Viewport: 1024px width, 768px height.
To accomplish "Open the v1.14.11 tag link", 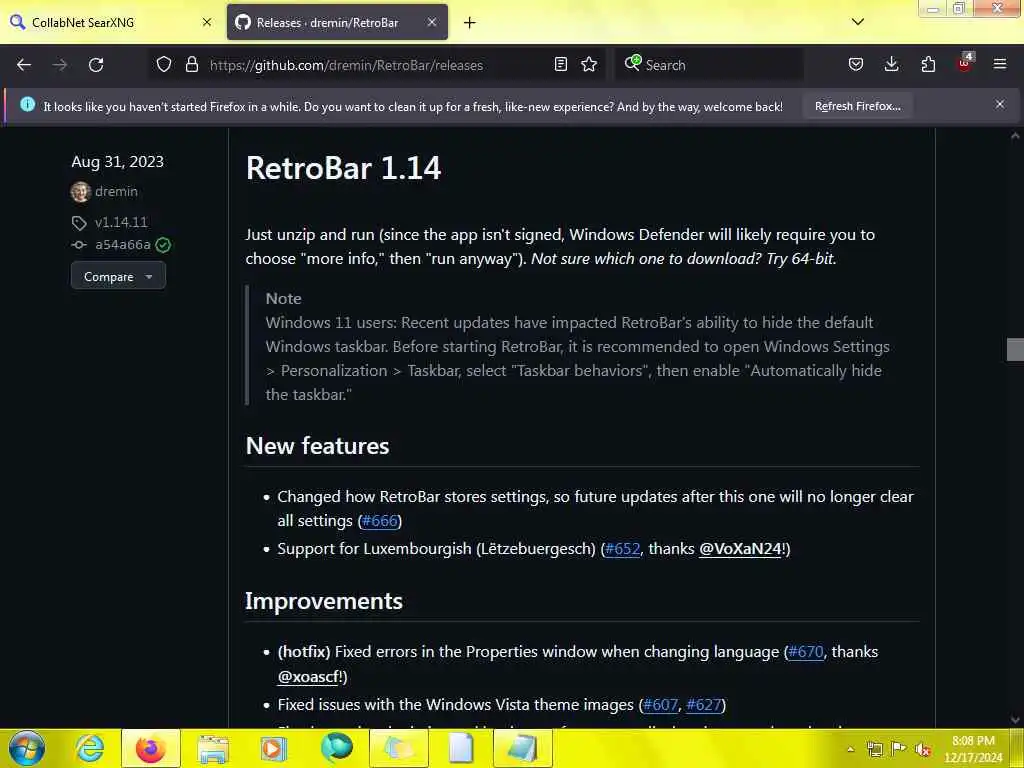I will coord(121,222).
